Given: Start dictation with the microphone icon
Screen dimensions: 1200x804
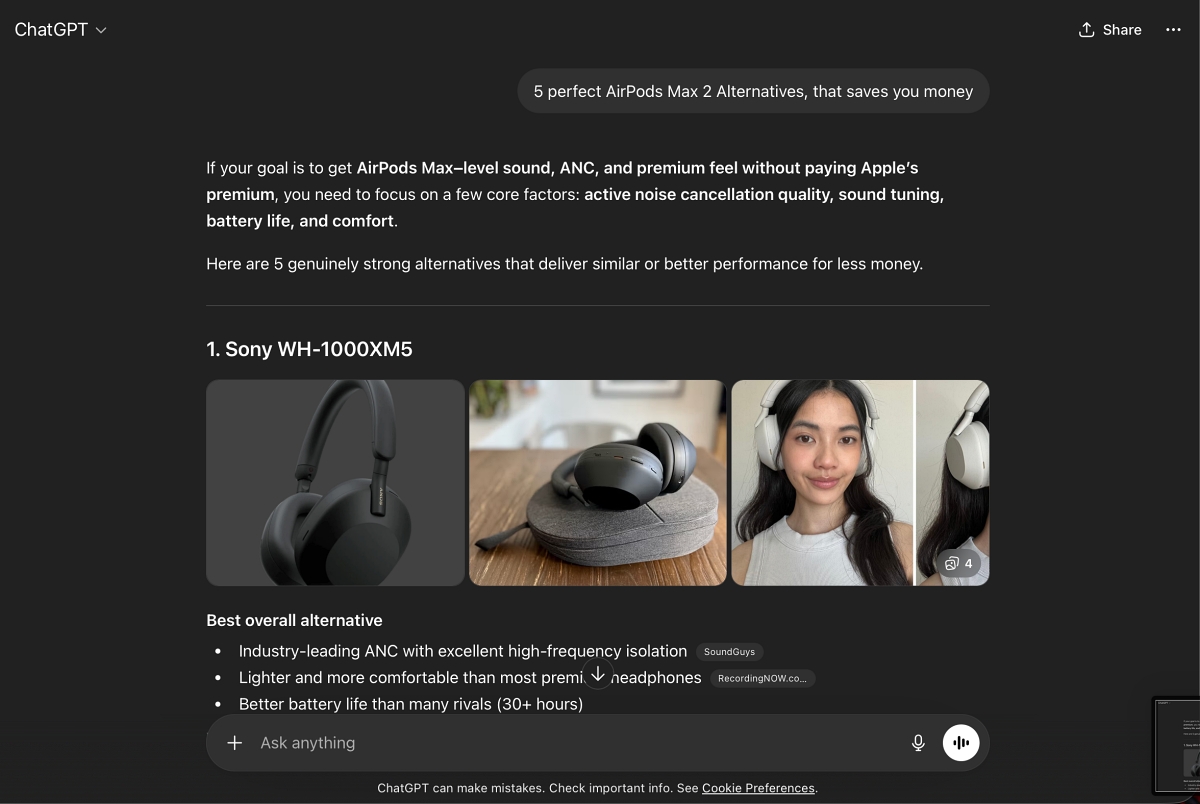Looking at the screenshot, I should [x=918, y=743].
